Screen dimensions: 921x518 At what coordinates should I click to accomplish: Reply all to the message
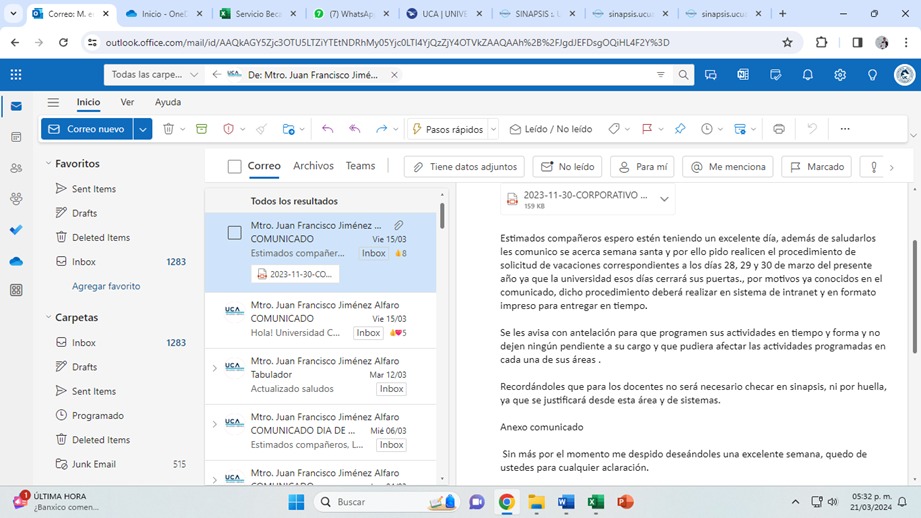[354, 129]
